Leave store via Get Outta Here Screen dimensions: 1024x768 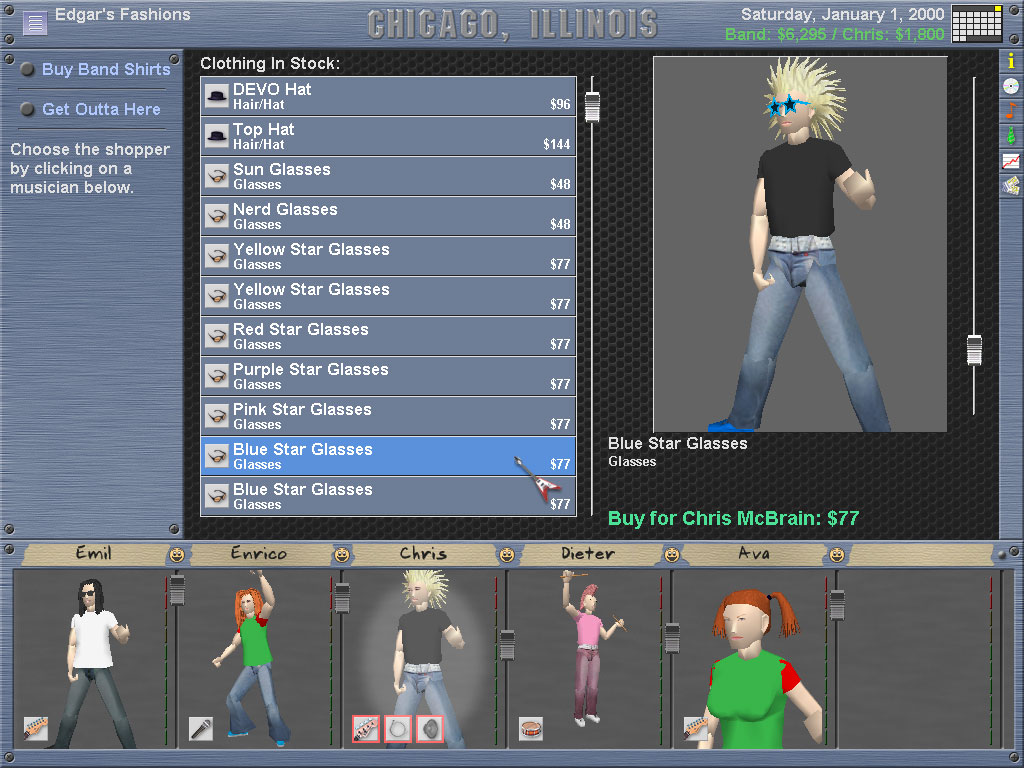pyautogui.click(x=101, y=109)
